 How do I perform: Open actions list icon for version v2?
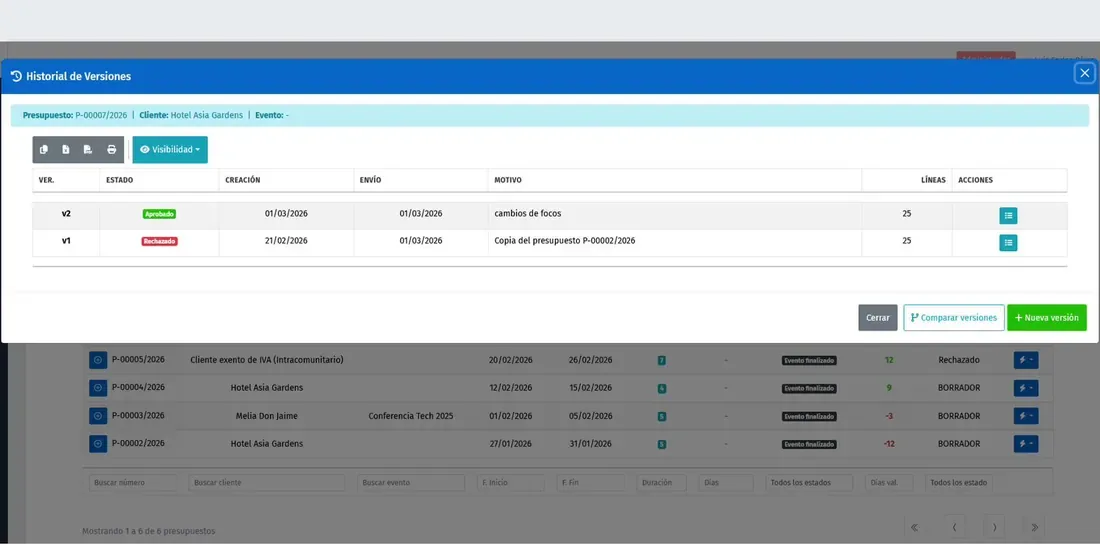click(x=1008, y=215)
